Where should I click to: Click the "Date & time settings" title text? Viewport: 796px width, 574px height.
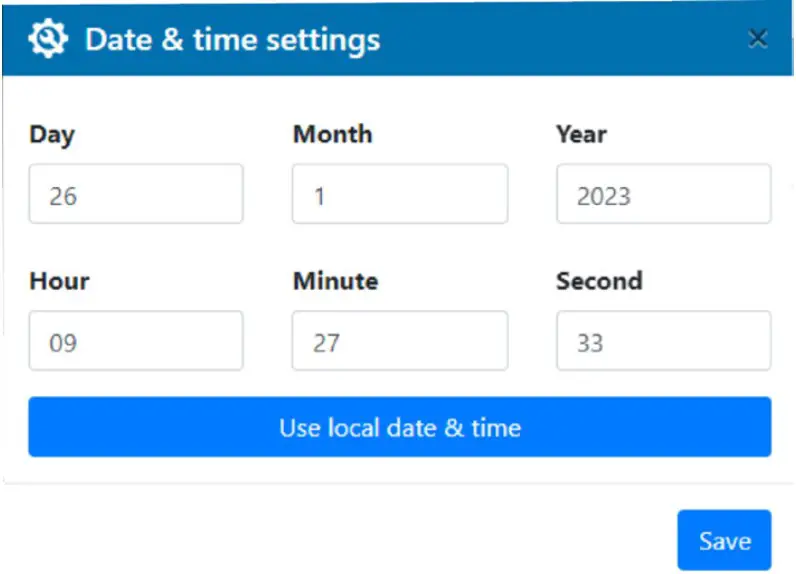point(232,40)
